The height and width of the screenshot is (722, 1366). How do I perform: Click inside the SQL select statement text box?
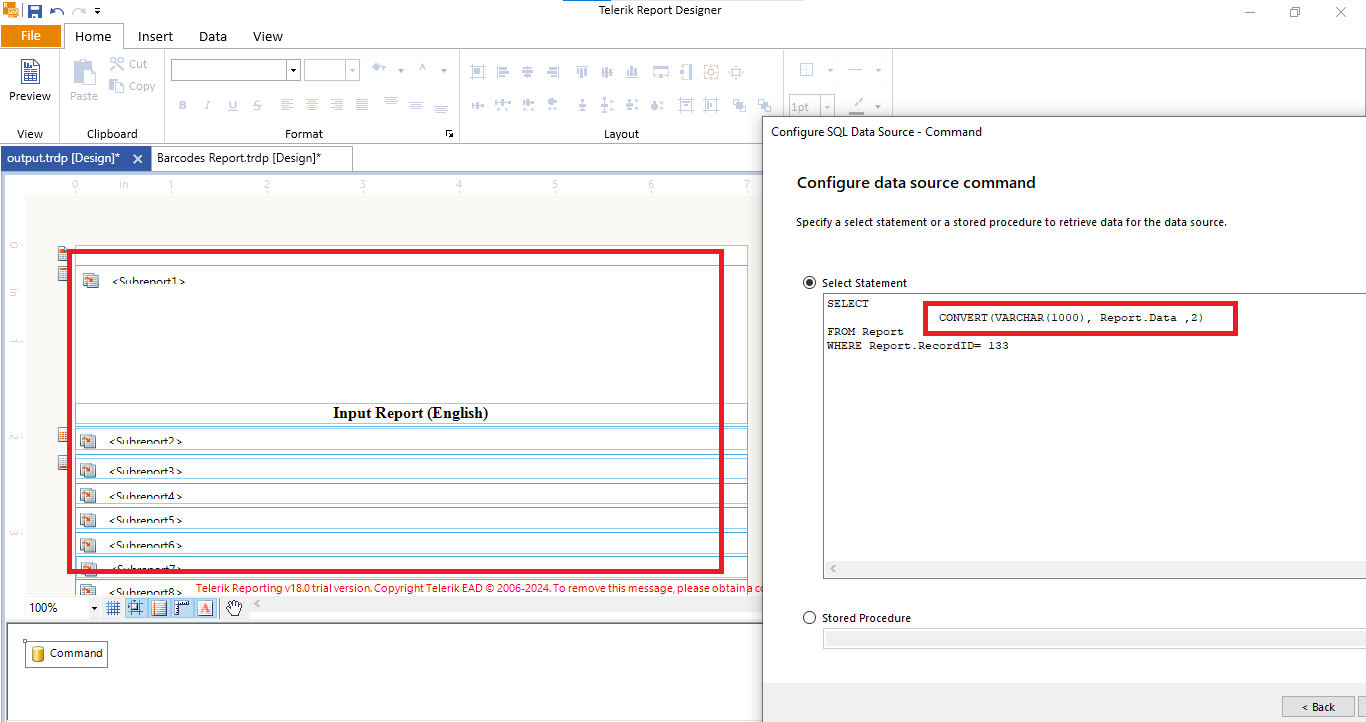(1090, 450)
